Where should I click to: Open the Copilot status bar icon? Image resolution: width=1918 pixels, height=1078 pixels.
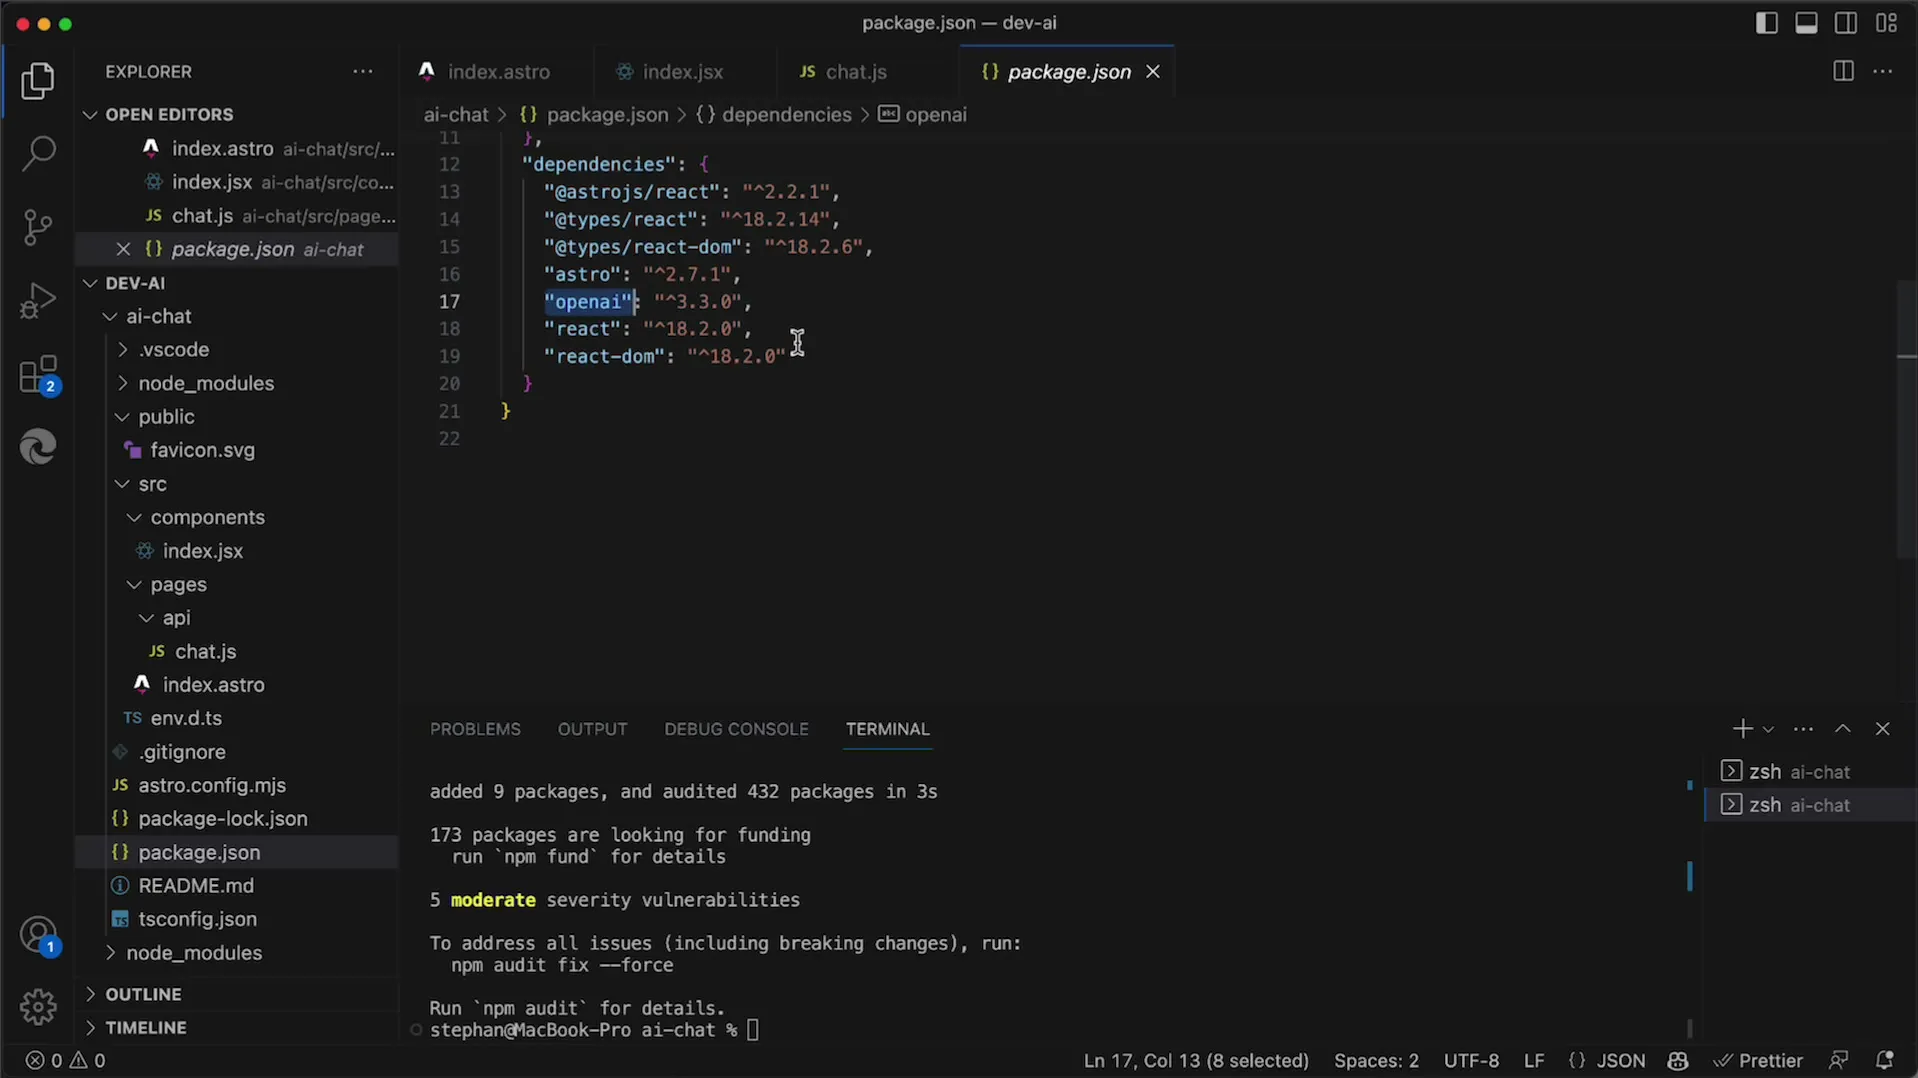click(x=1678, y=1060)
